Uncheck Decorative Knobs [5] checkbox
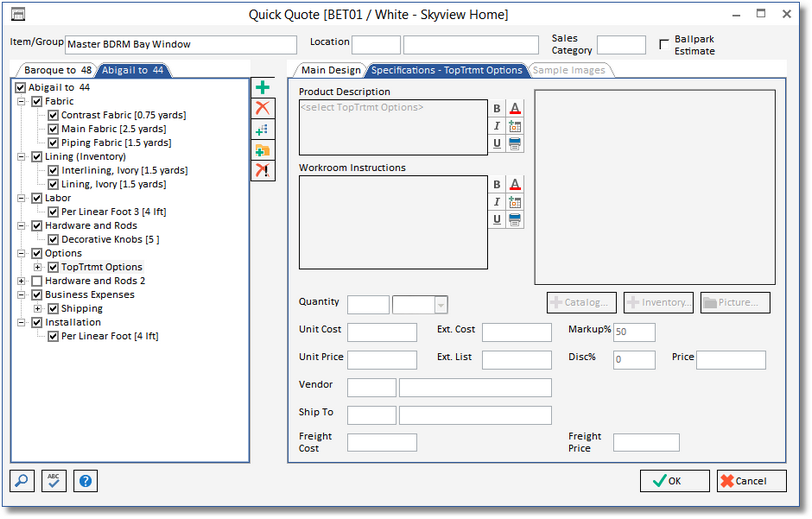This screenshot has width=812, height=519. coord(53,240)
